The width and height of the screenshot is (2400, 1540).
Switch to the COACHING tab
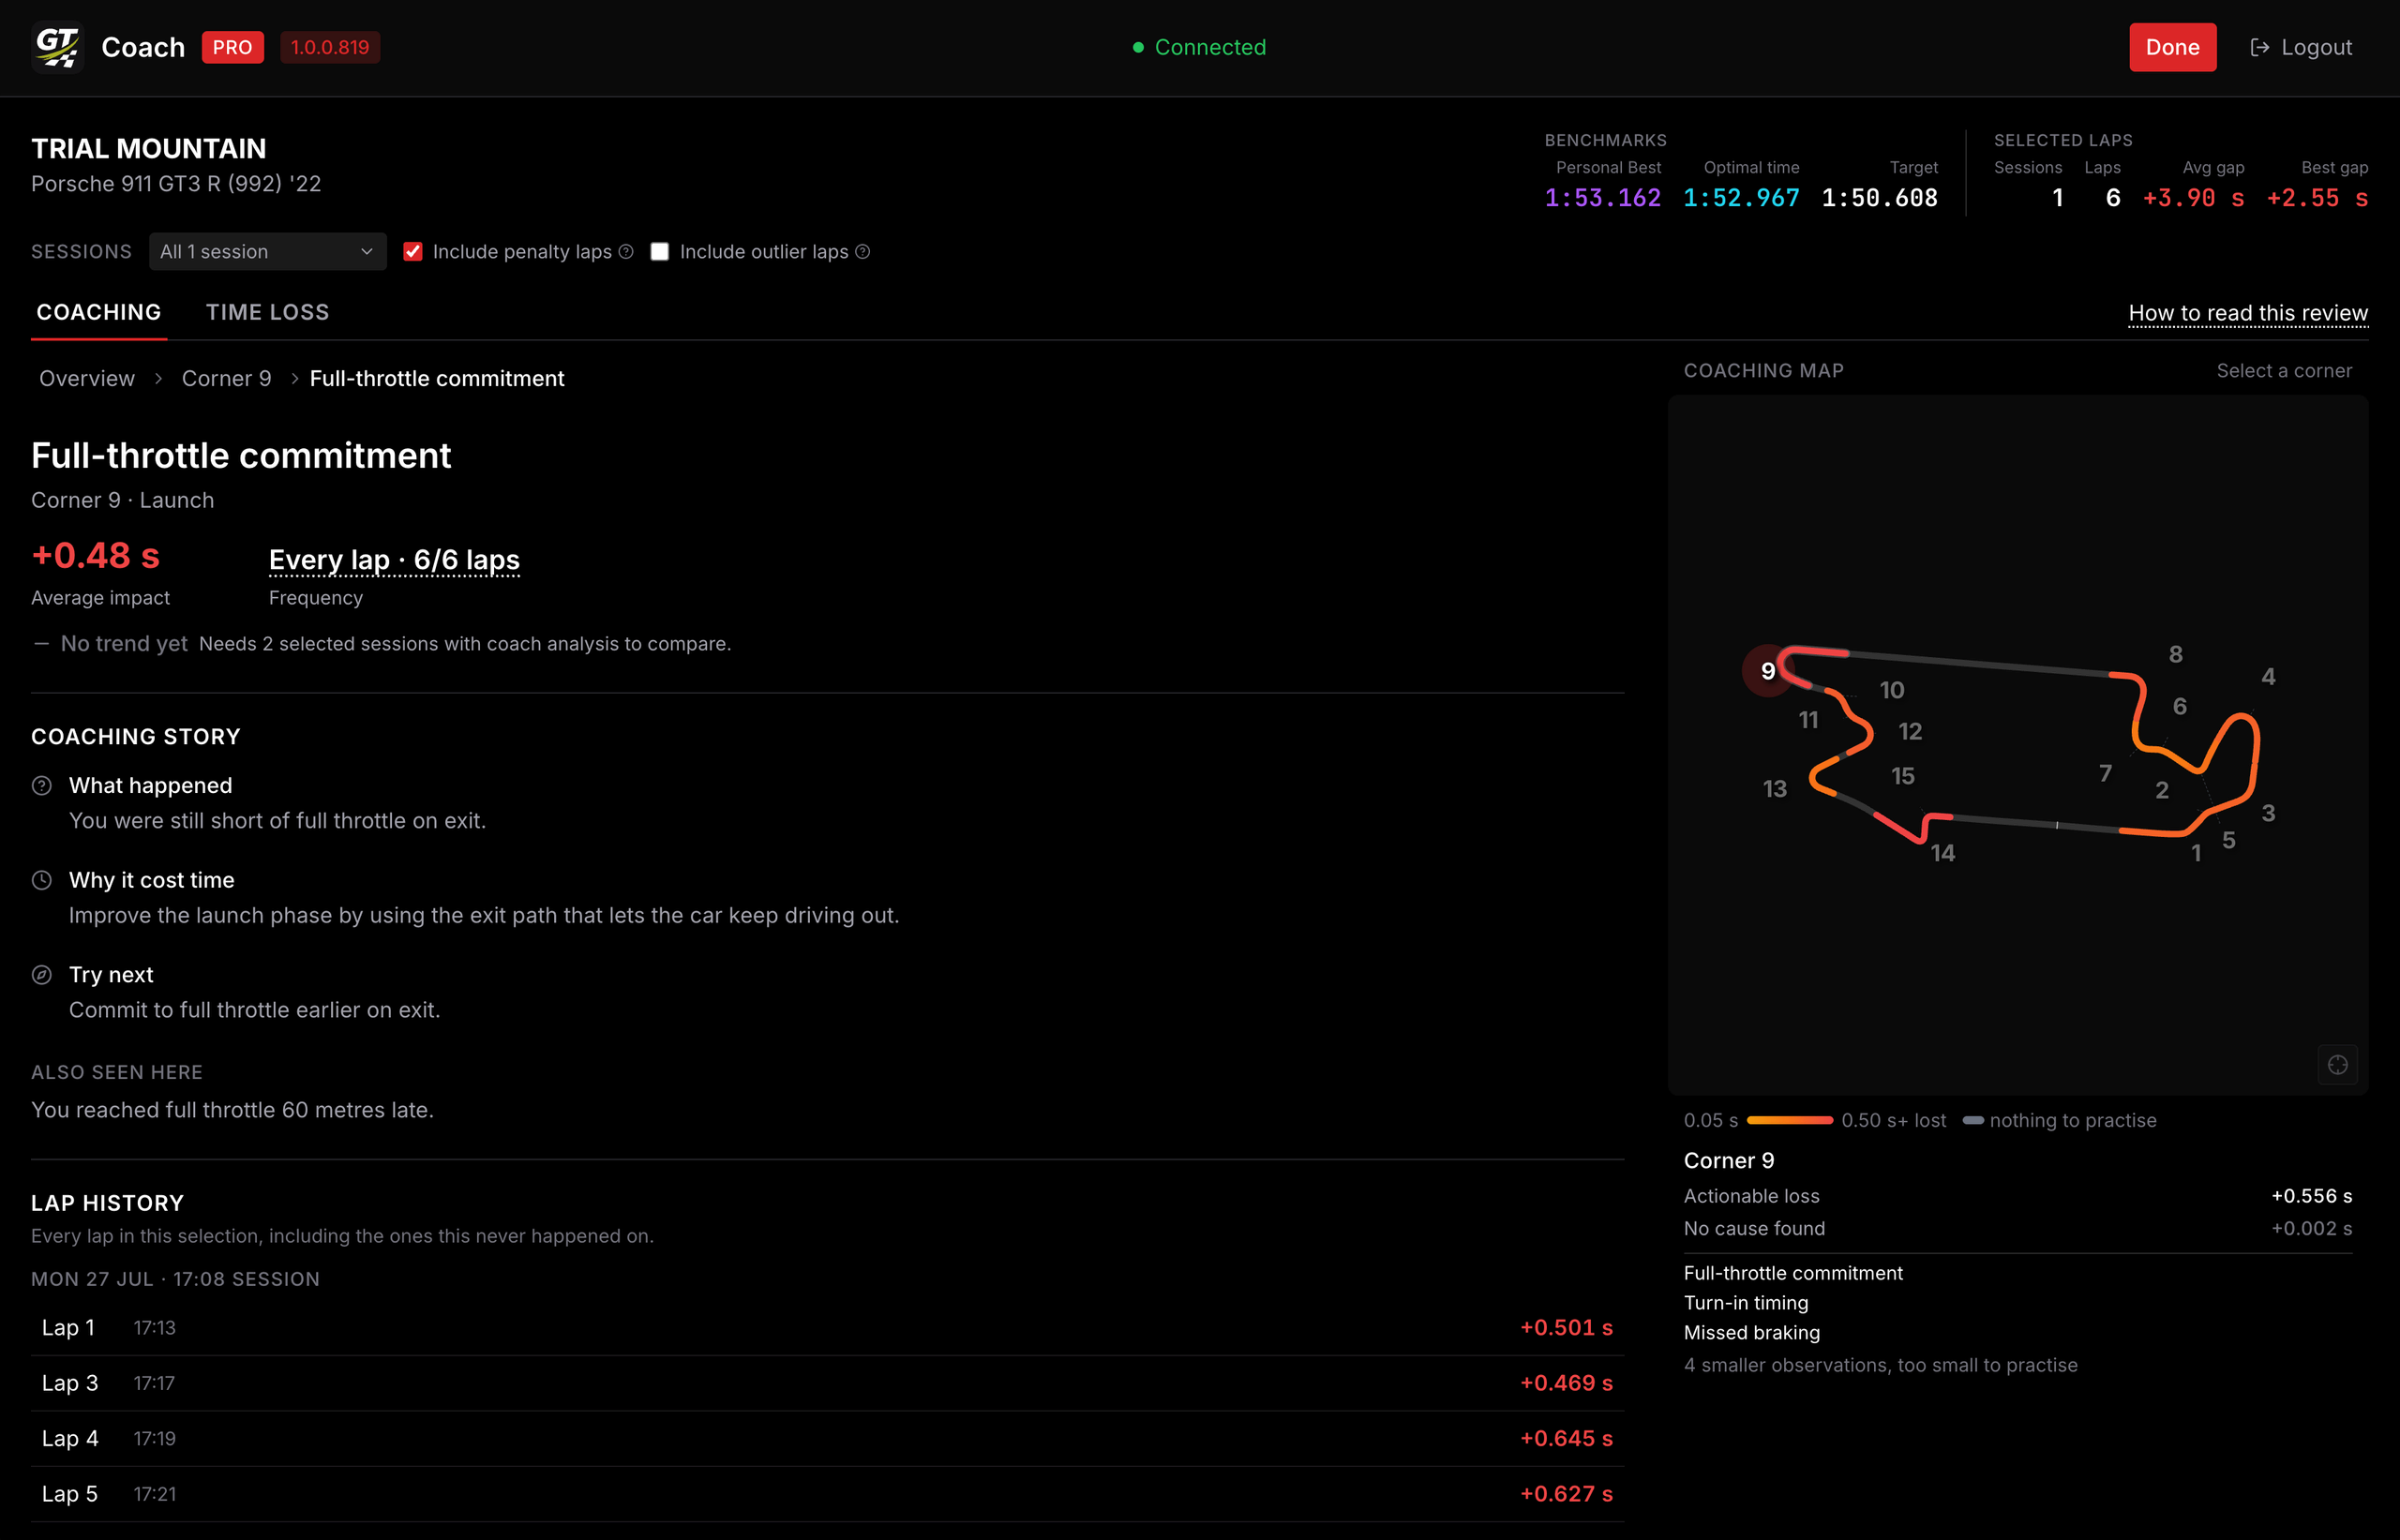pos(99,312)
